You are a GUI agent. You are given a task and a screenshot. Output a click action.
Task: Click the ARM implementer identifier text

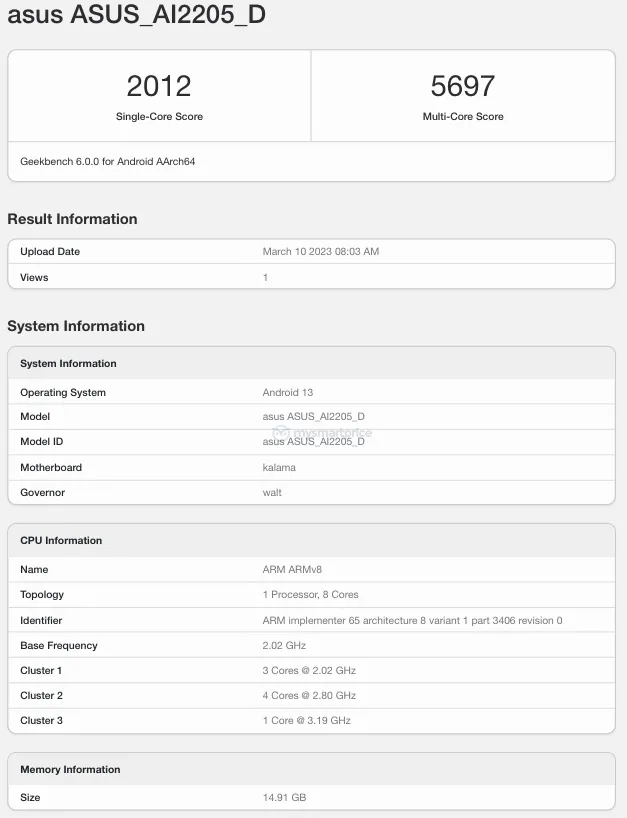pyautogui.click(x=412, y=621)
